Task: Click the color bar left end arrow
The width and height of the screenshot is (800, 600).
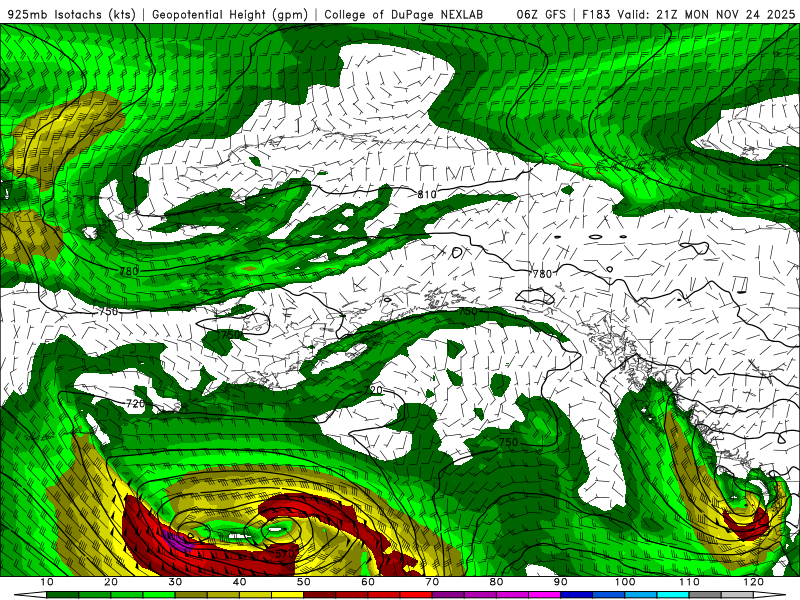Action: pyautogui.click(x=30, y=595)
